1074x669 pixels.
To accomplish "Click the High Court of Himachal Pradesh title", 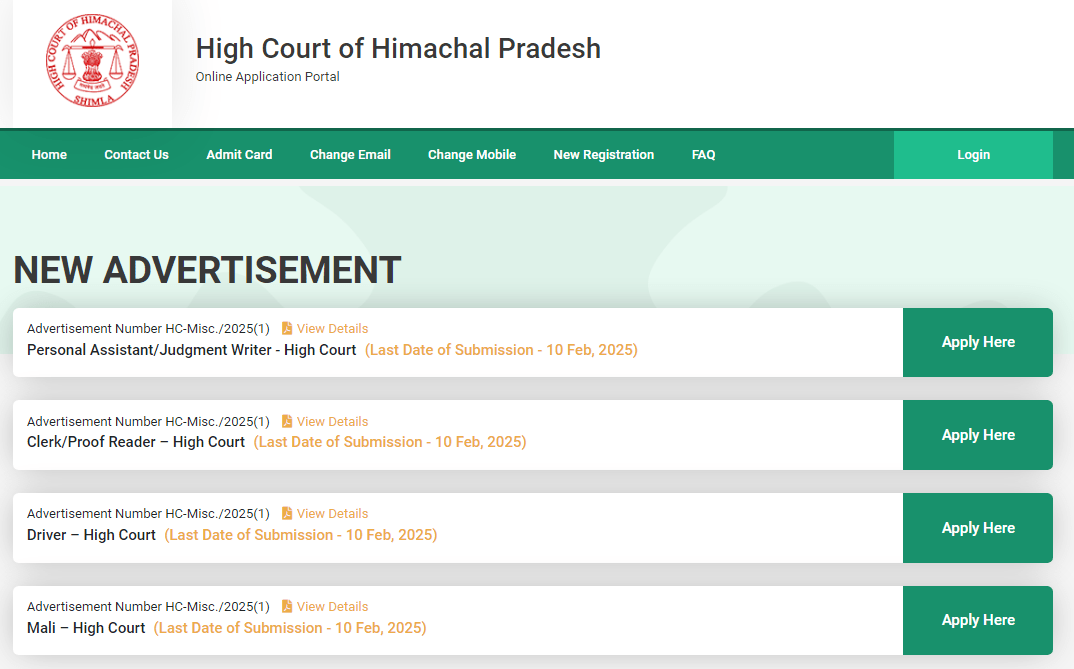I will point(398,49).
